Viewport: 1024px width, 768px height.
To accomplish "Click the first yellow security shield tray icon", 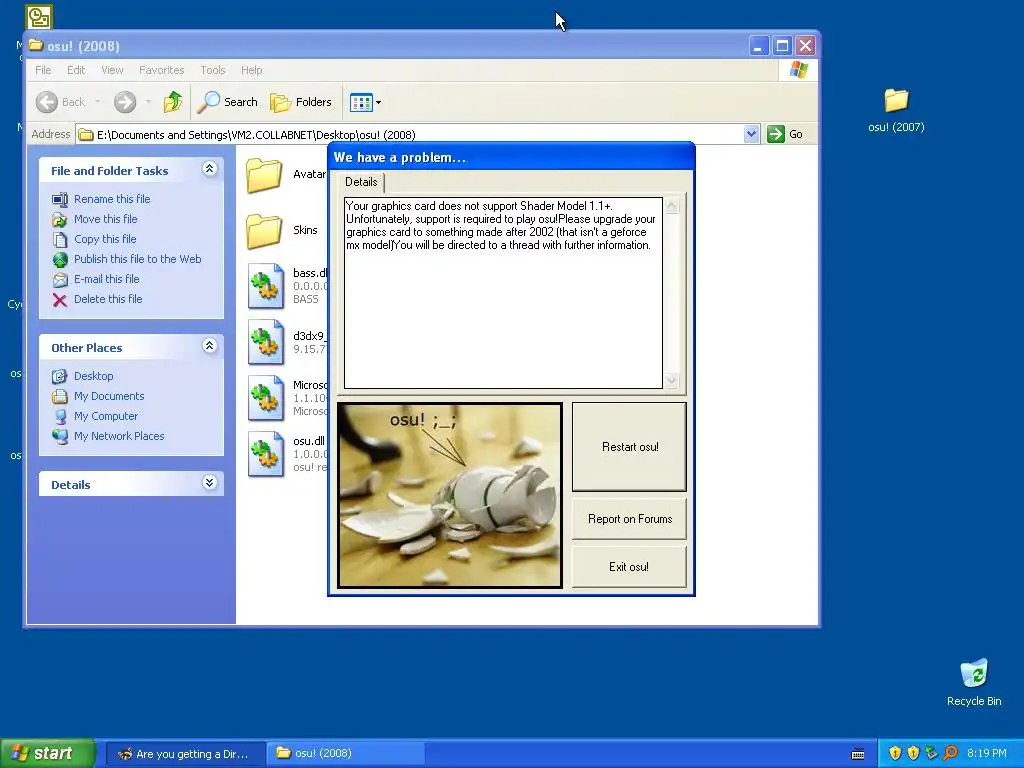I will tap(895, 754).
